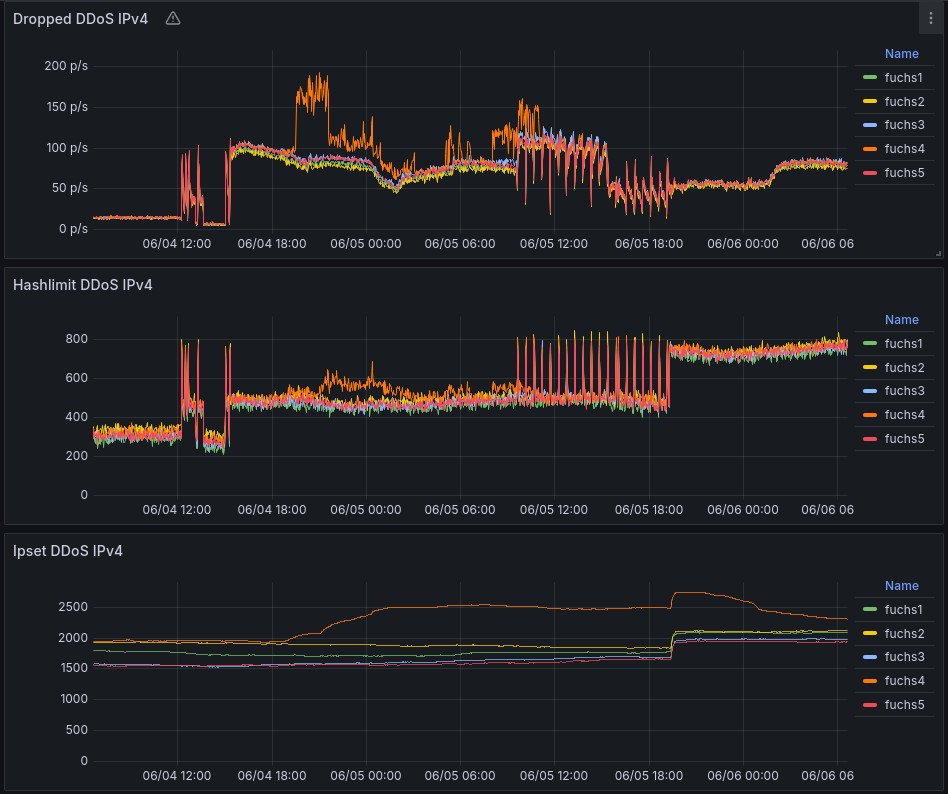
Task: Click the resize handle of Dropped DDoS panel
Action: click(938, 254)
